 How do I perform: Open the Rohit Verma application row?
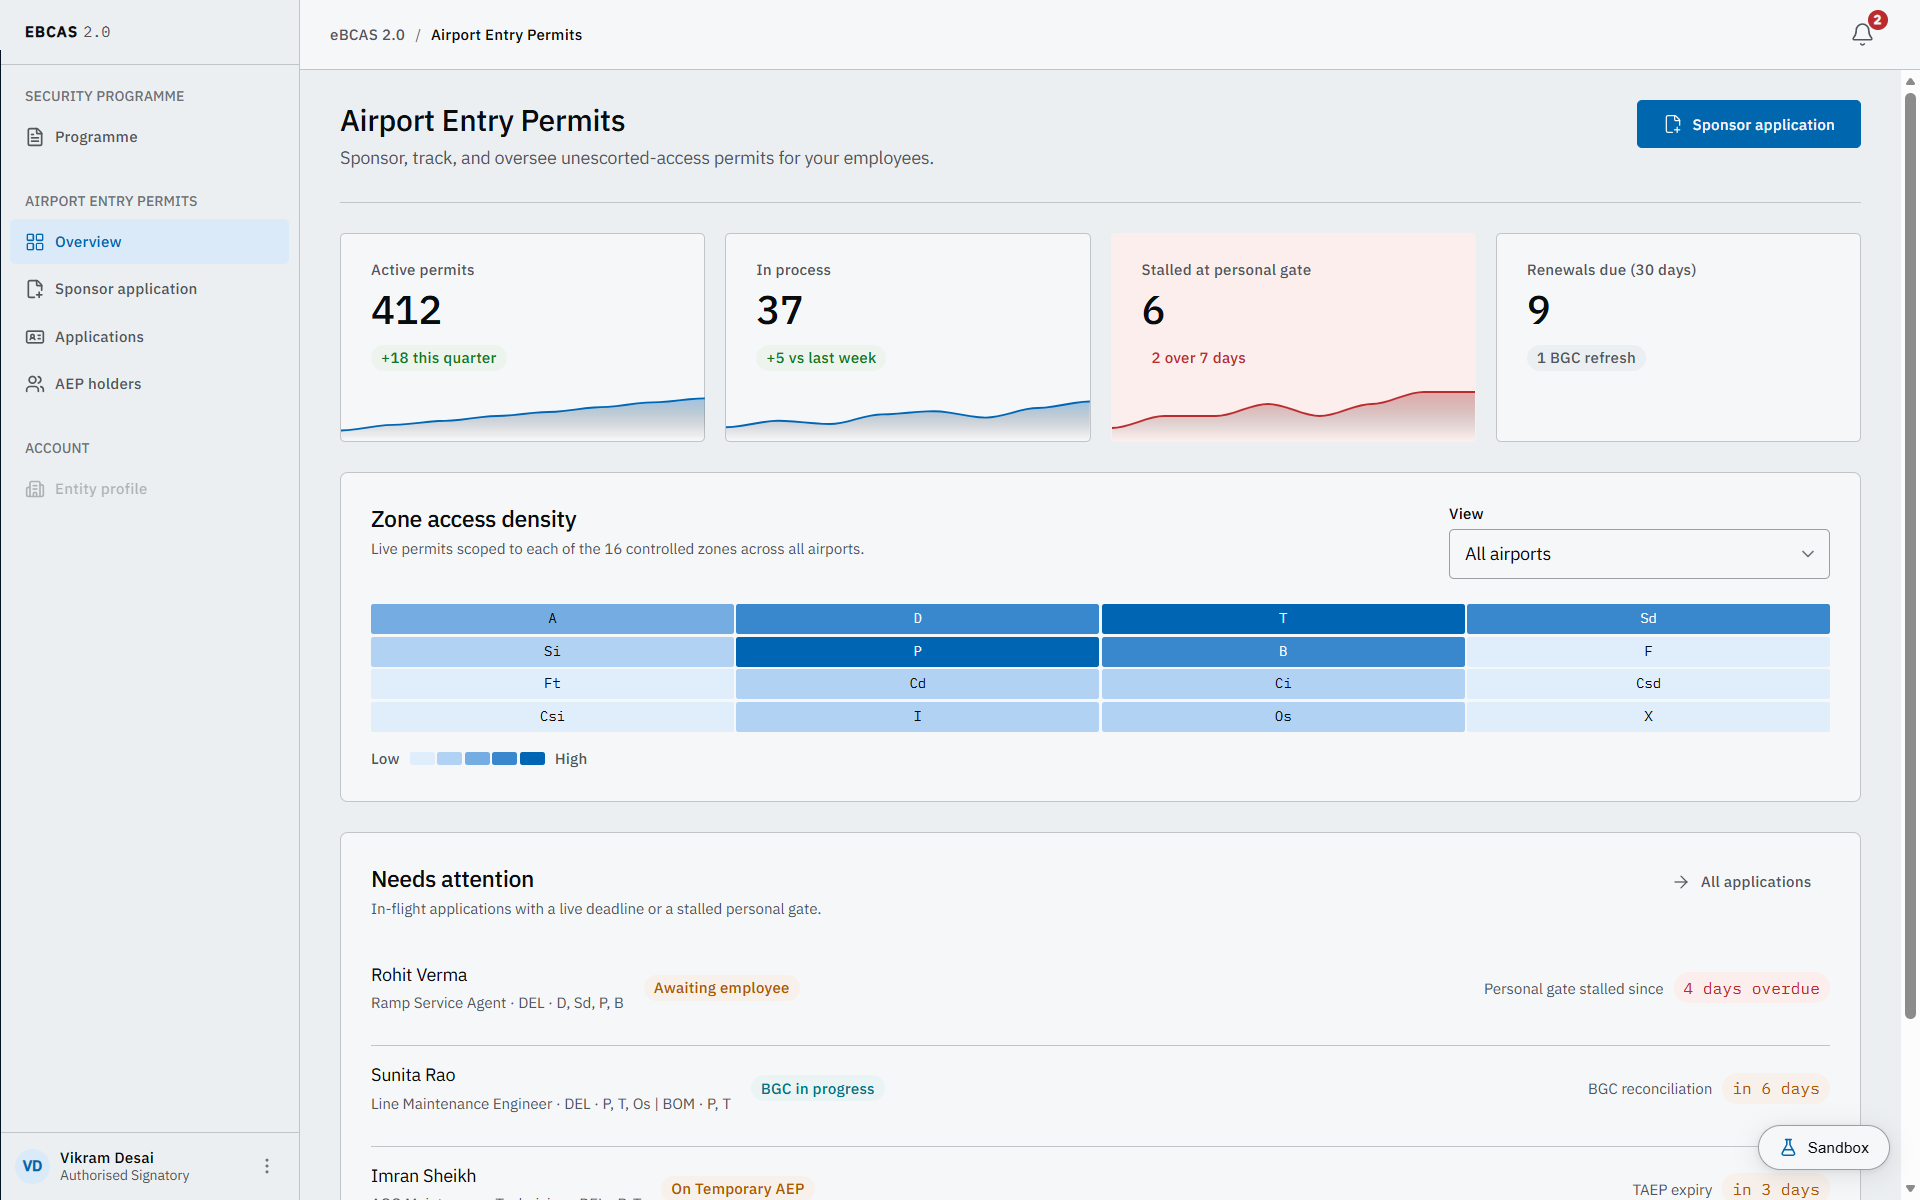pyautogui.click(x=1100, y=989)
